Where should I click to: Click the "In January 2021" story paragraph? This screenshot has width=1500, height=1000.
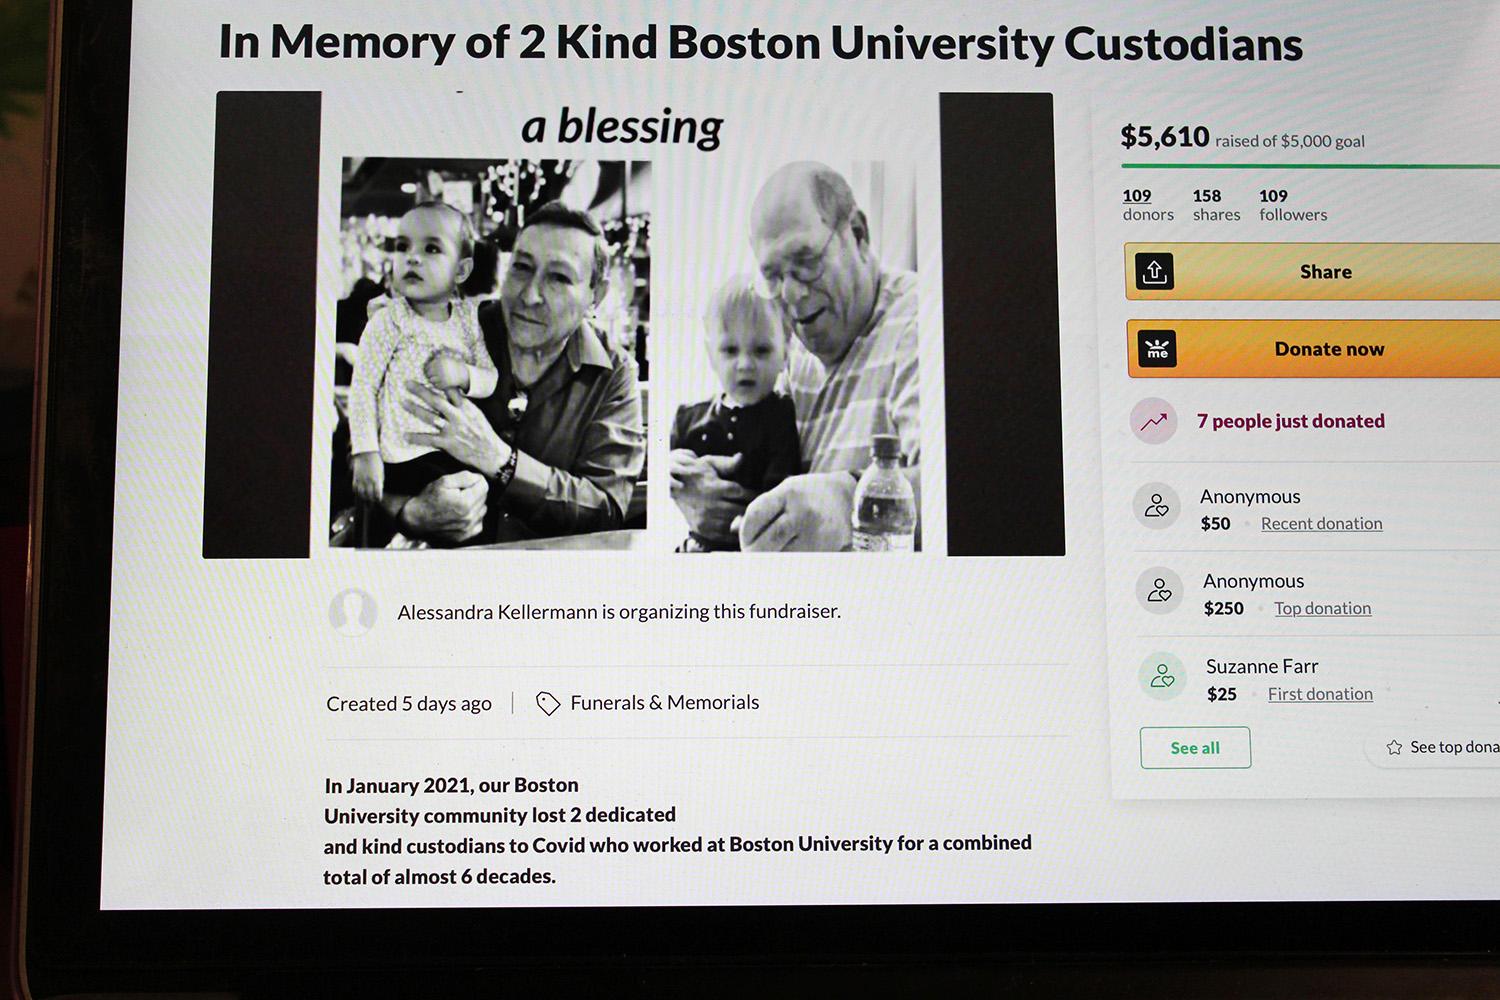677,830
